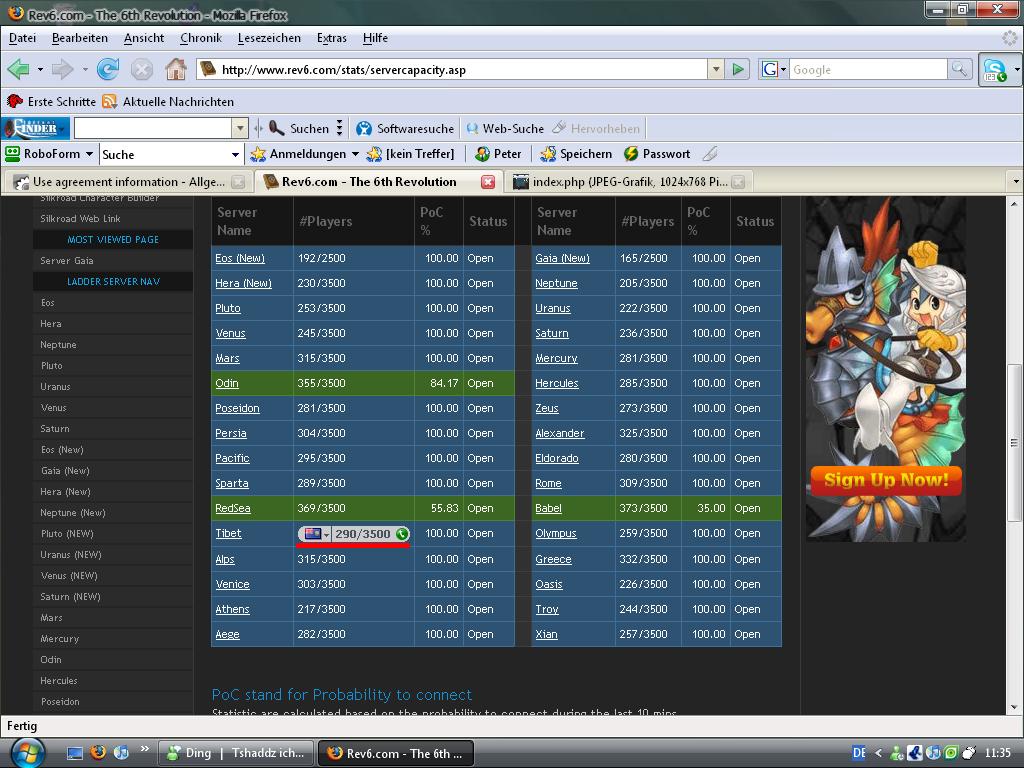Click the back arrow navigation icon
Viewport: 1024px width, 768px height.
[18, 69]
